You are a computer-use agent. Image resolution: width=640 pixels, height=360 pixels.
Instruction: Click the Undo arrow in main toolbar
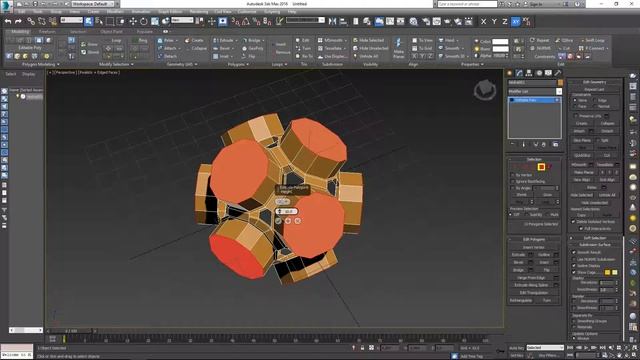pyautogui.click(x=8, y=22)
